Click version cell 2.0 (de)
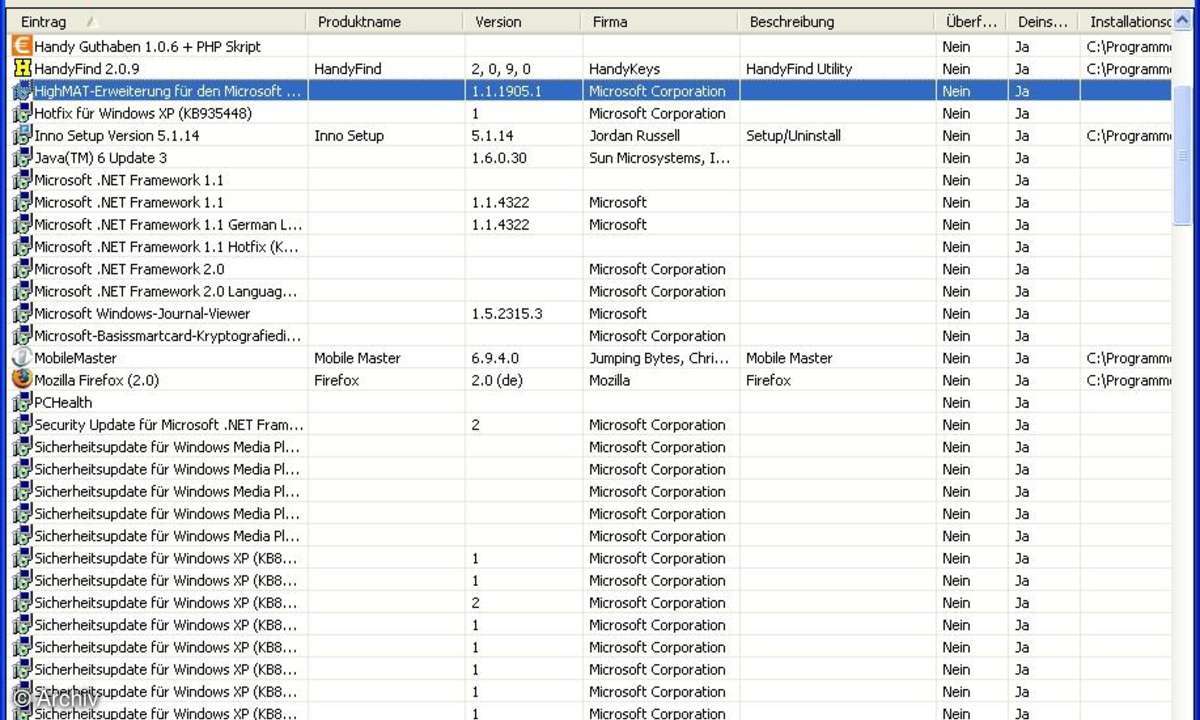Viewport: 1200px width, 720px height. click(496, 380)
